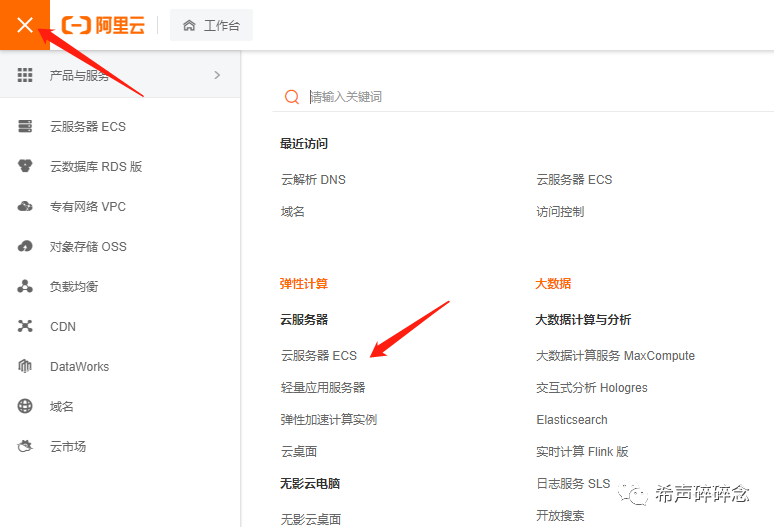Screen dimensions: 774x527
Task: Open 云数据库 RDS 版 in the sidebar
Action: pos(96,167)
